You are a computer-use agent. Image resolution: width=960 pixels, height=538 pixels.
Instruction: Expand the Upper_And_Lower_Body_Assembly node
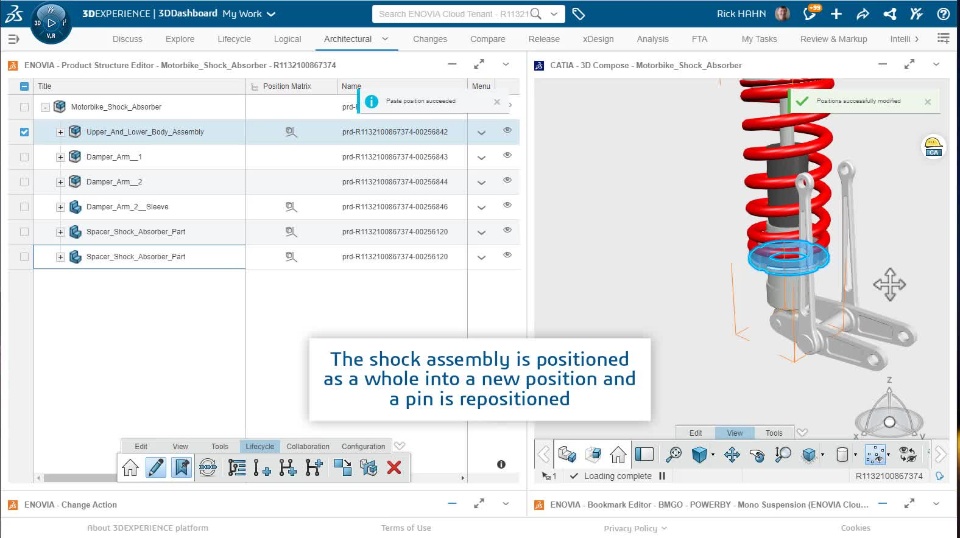60,132
